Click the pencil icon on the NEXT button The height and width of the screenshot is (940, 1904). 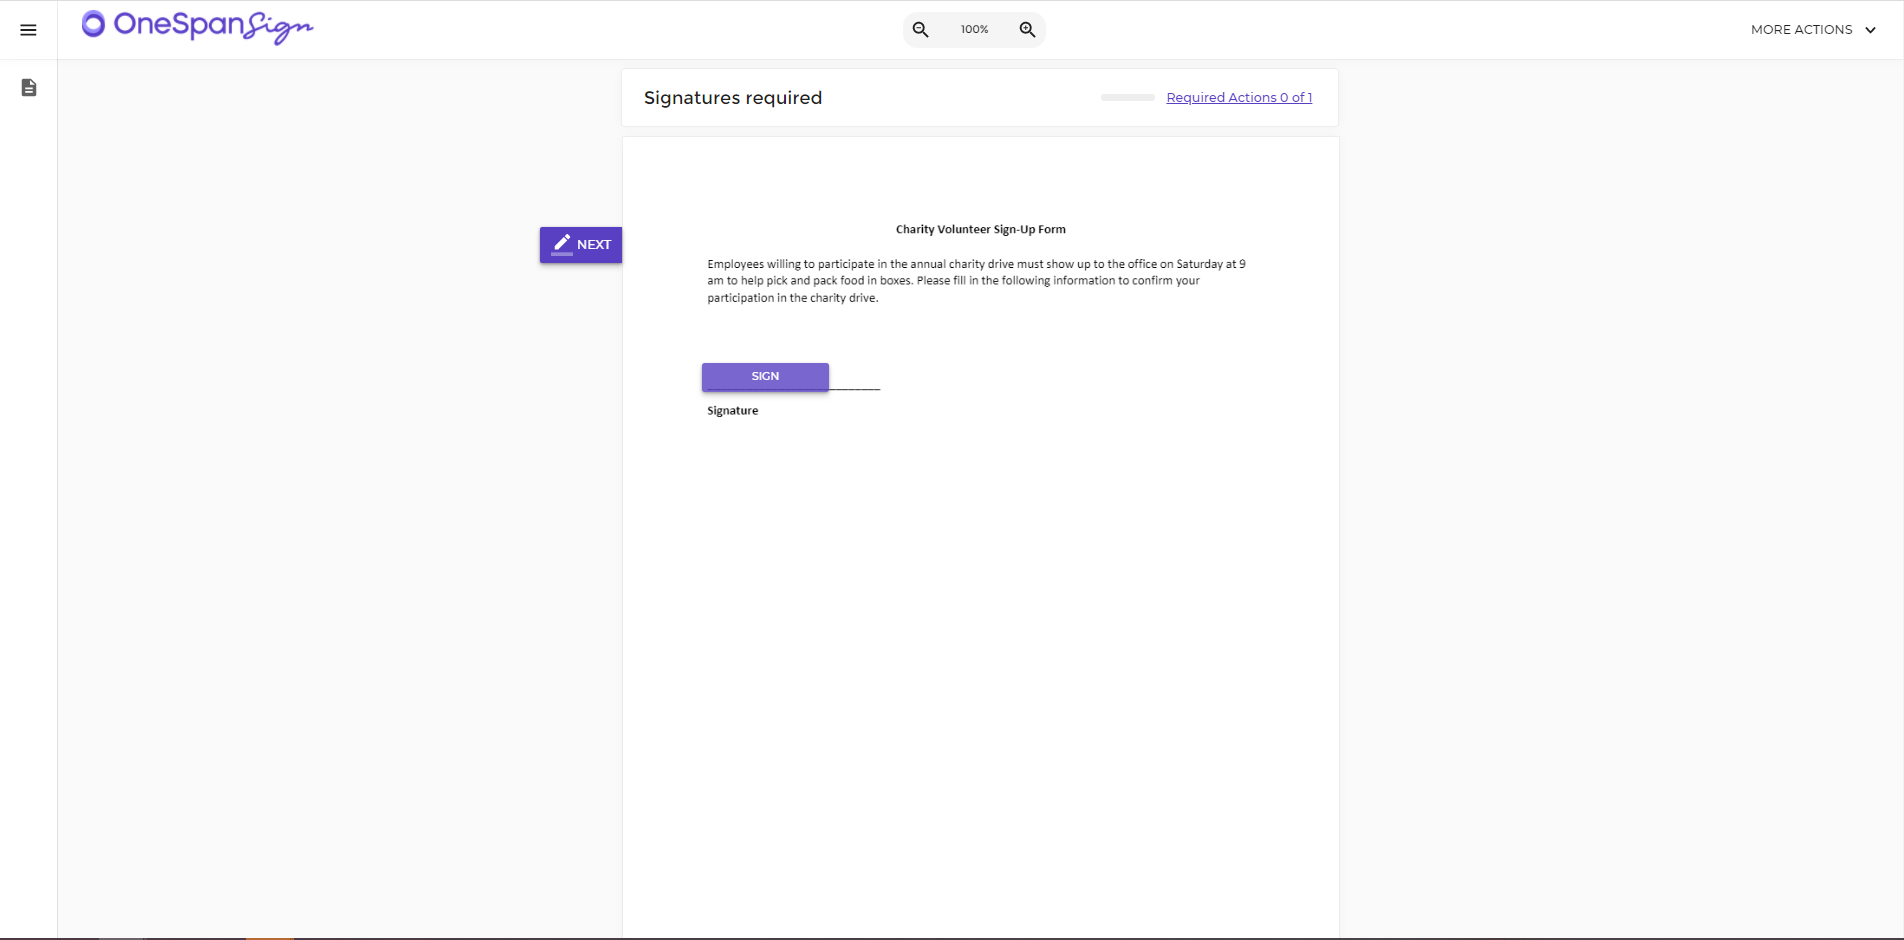click(563, 244)
